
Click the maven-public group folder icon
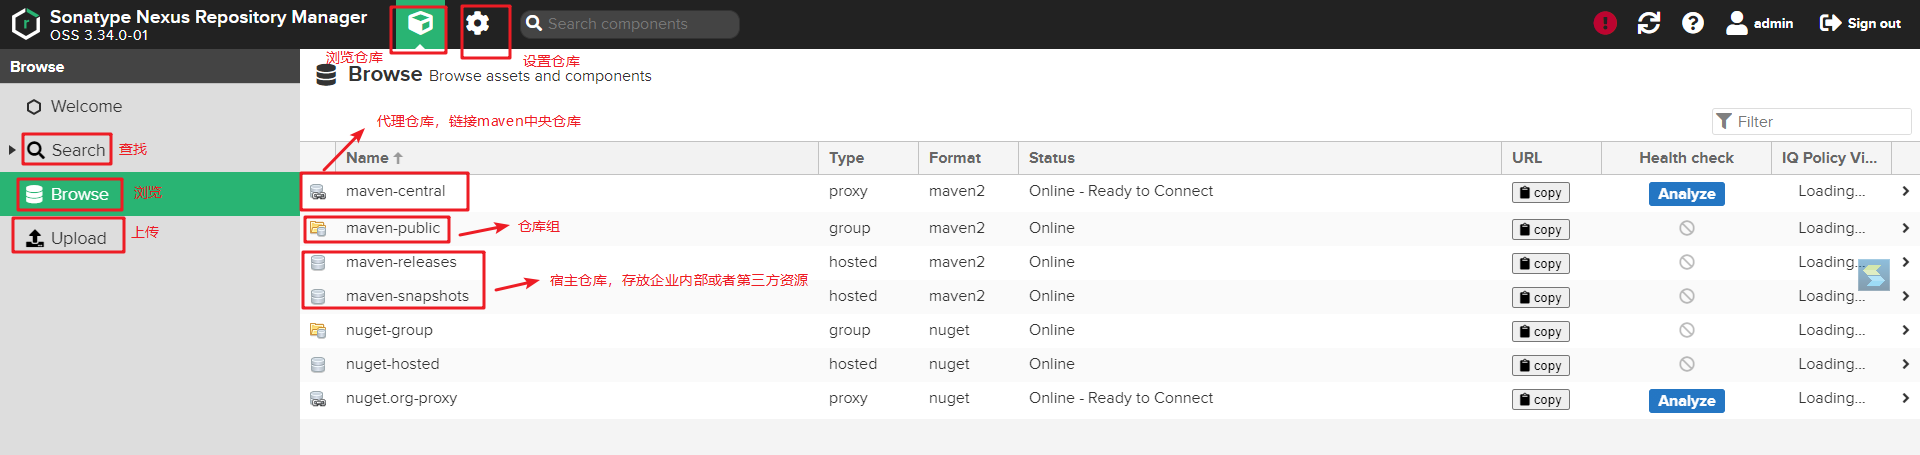(x=318, y=228)
